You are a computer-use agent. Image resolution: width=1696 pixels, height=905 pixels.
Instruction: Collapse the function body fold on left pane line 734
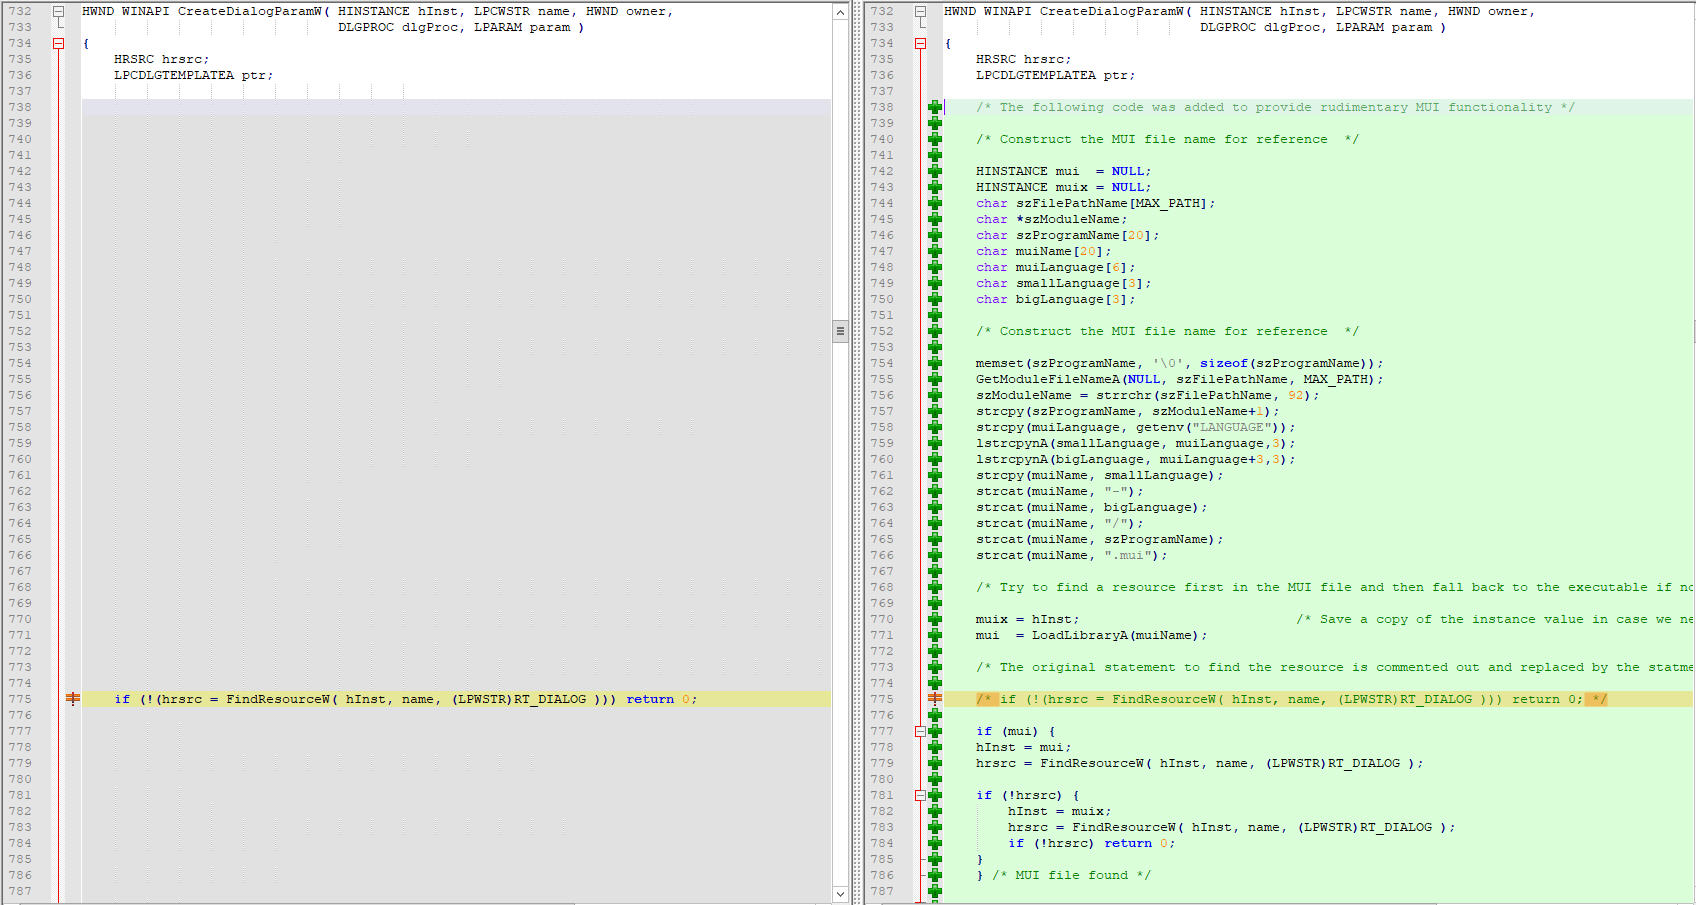coord(58,43)
